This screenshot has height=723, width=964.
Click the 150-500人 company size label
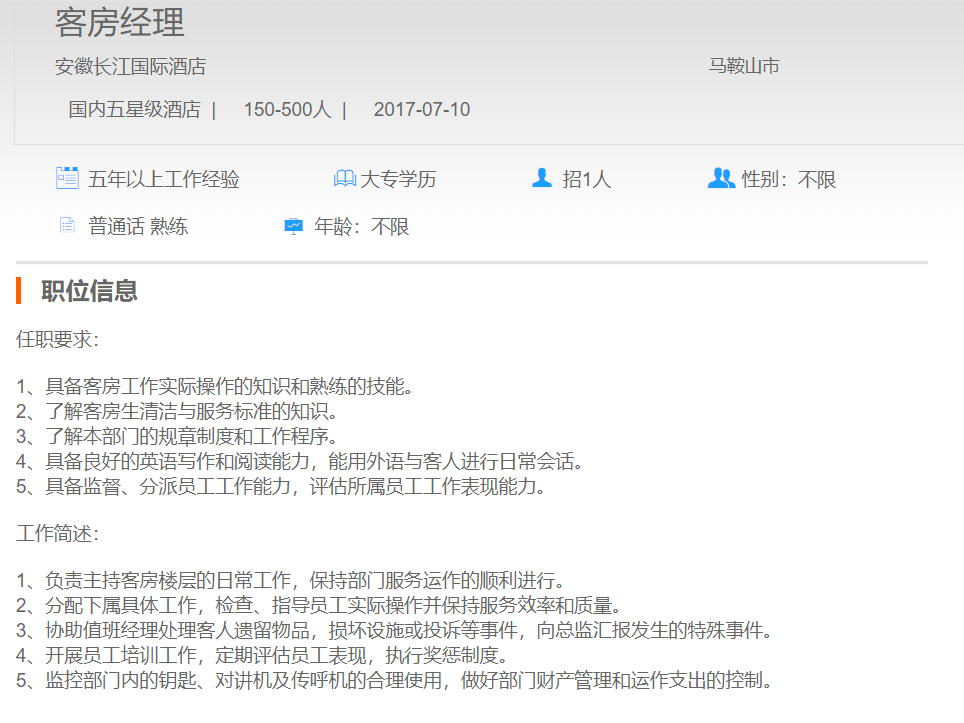(287, 110)
